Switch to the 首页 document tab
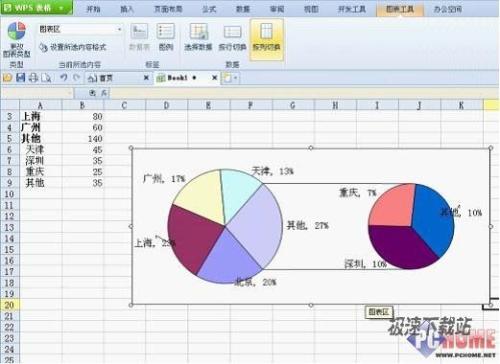The height and width of the screenshot is (364, 500). coord(106,78)
